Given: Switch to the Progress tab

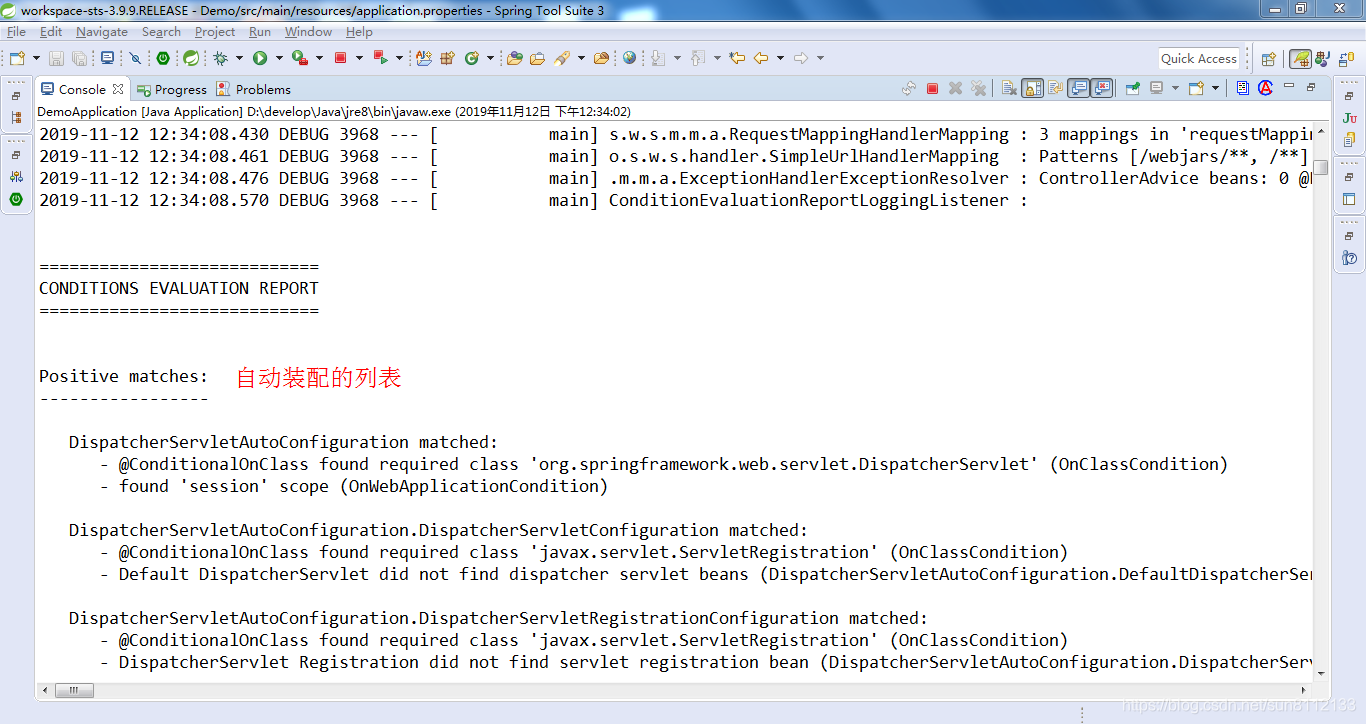Looking at the screenshot, I should coord(171,89).
